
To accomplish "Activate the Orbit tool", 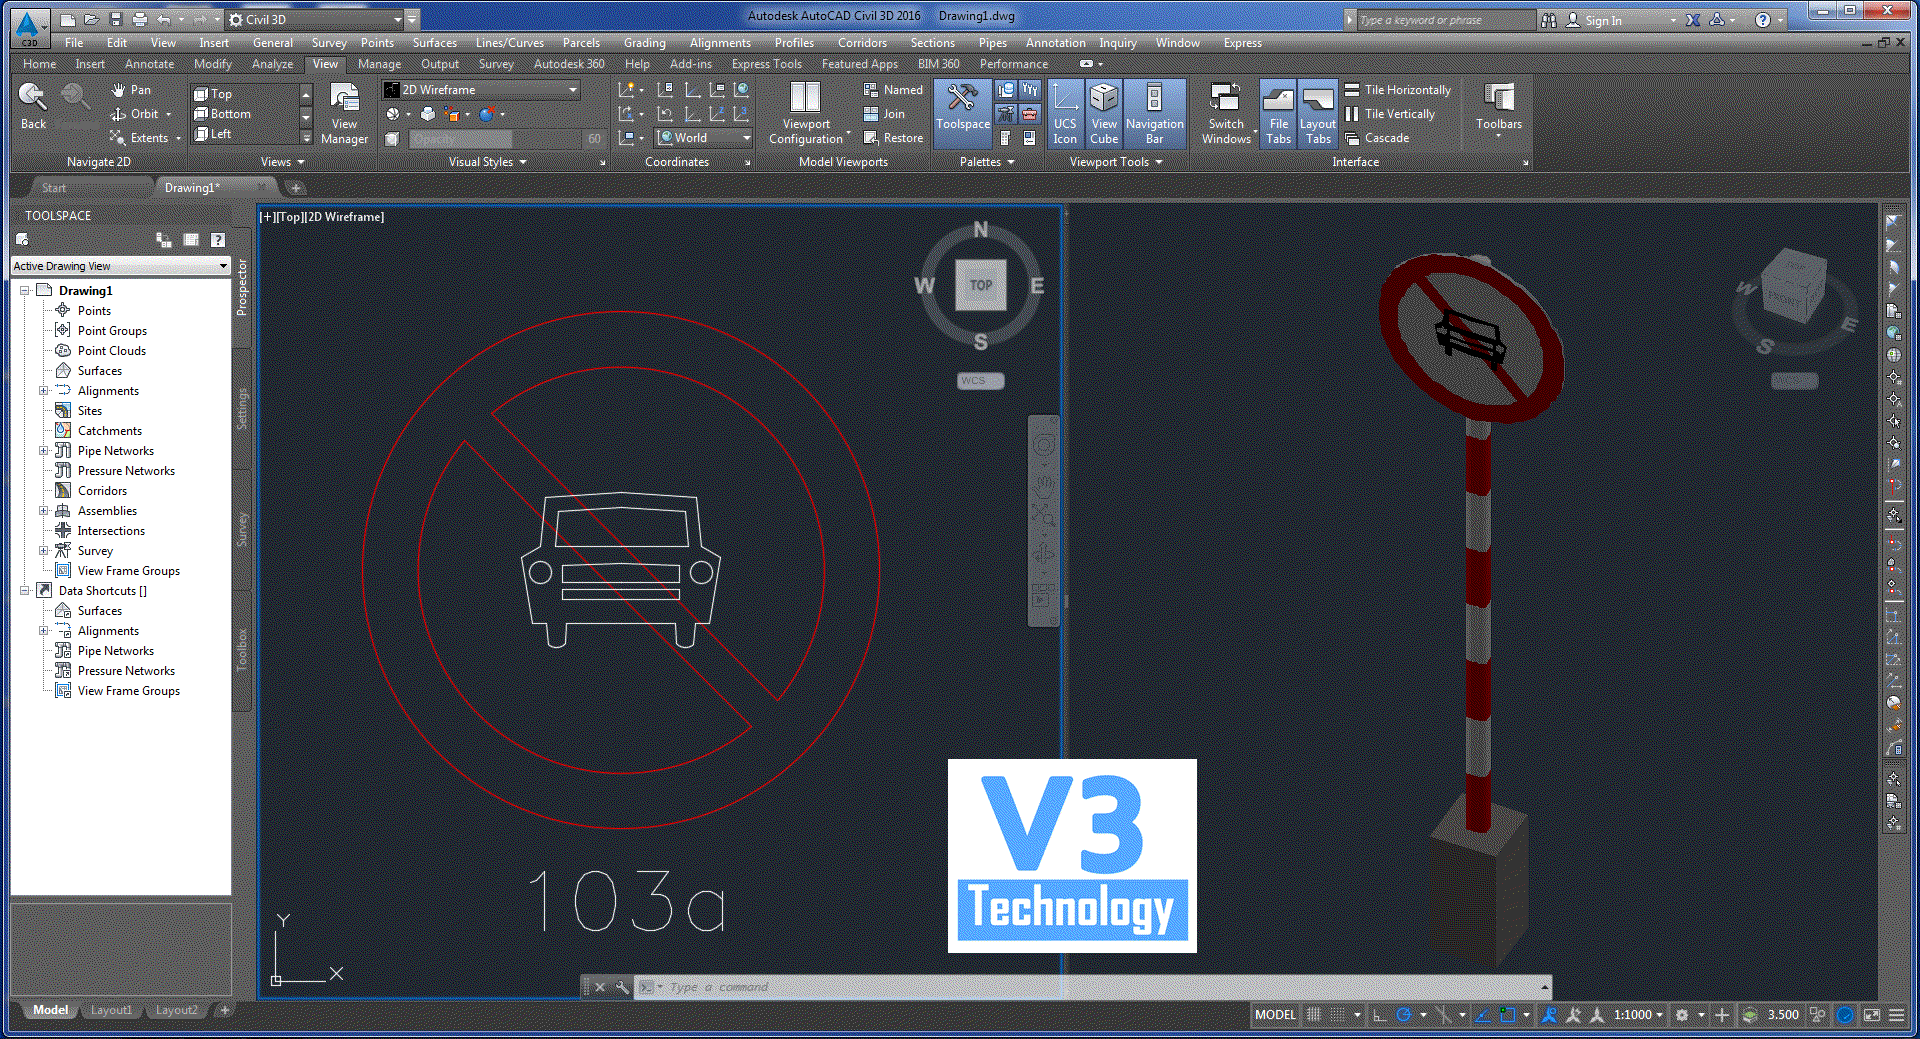I will (x=136, y=114).
